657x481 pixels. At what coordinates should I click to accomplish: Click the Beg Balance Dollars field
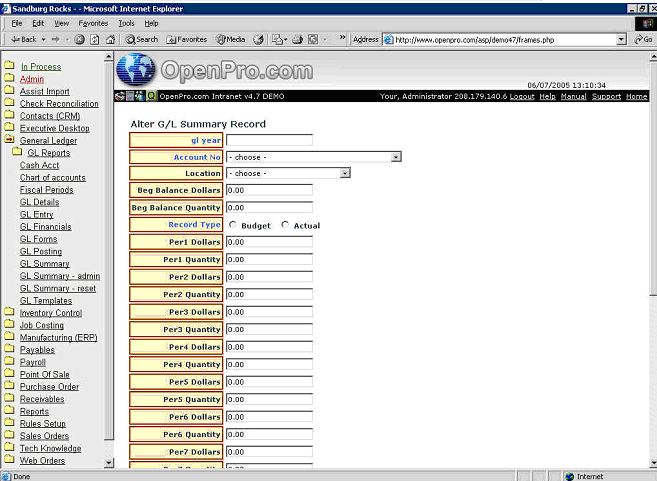(269, 190)
